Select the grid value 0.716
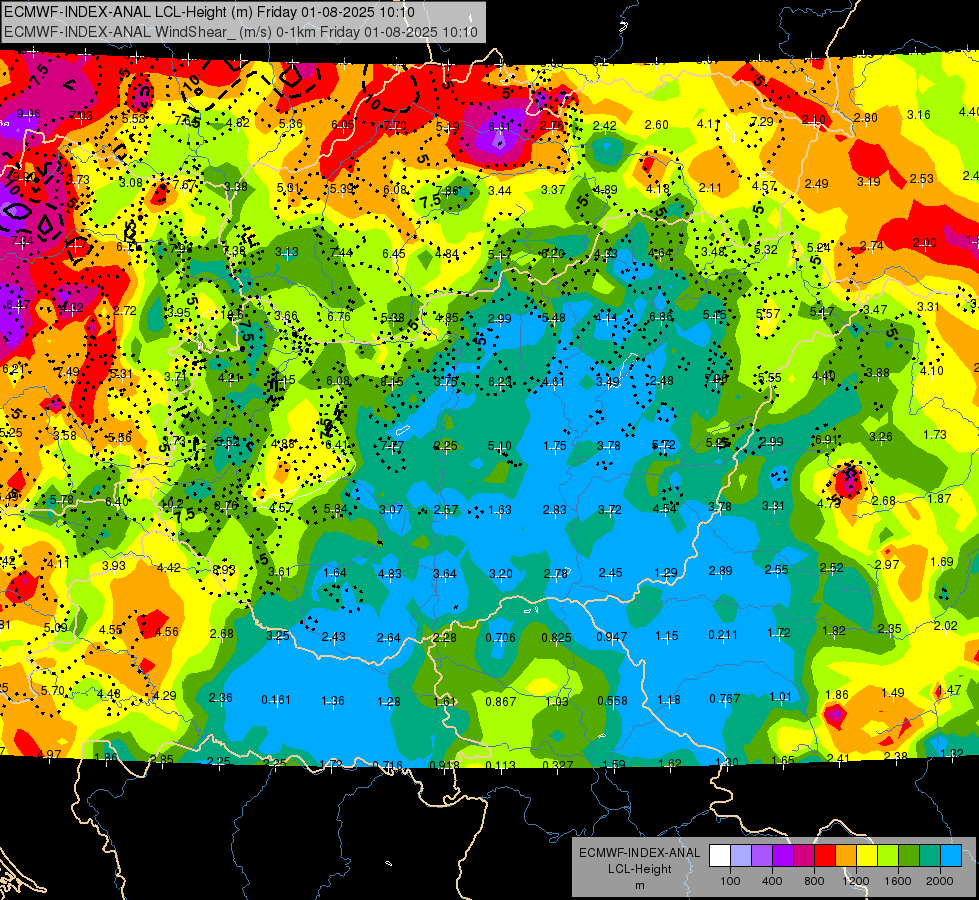Screen dimensions: 979x900 tap(388, 766)
